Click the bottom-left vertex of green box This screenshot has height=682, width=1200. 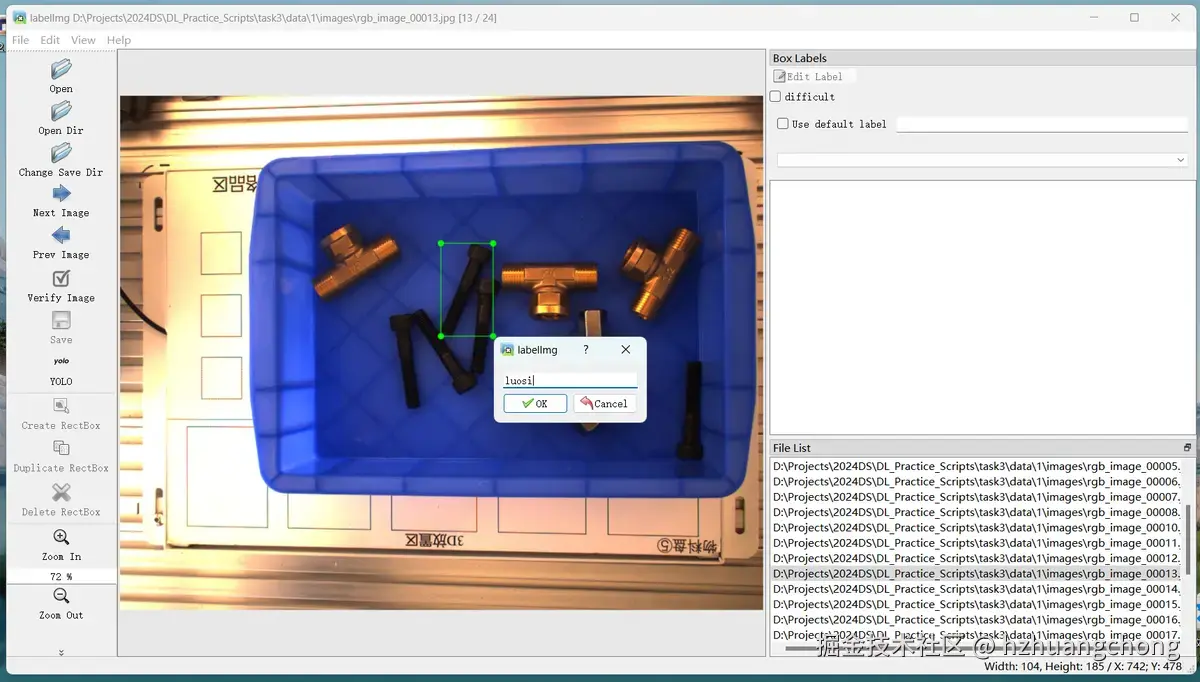441,336
